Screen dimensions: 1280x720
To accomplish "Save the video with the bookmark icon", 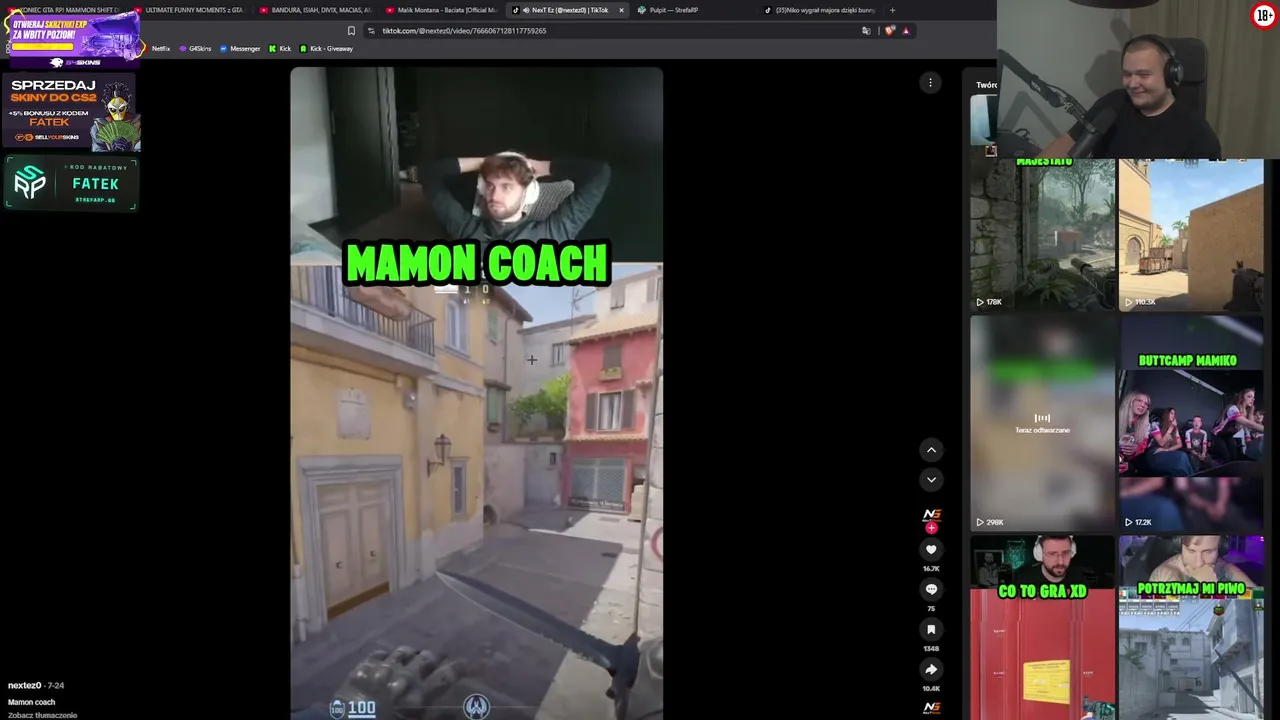I will coord(931,629).
